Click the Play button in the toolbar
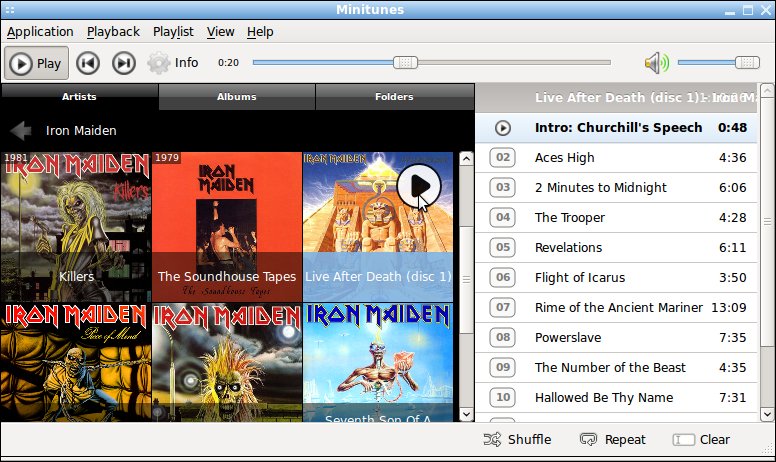The width and height of the screenshot is (776, 462). click(36, 63)
